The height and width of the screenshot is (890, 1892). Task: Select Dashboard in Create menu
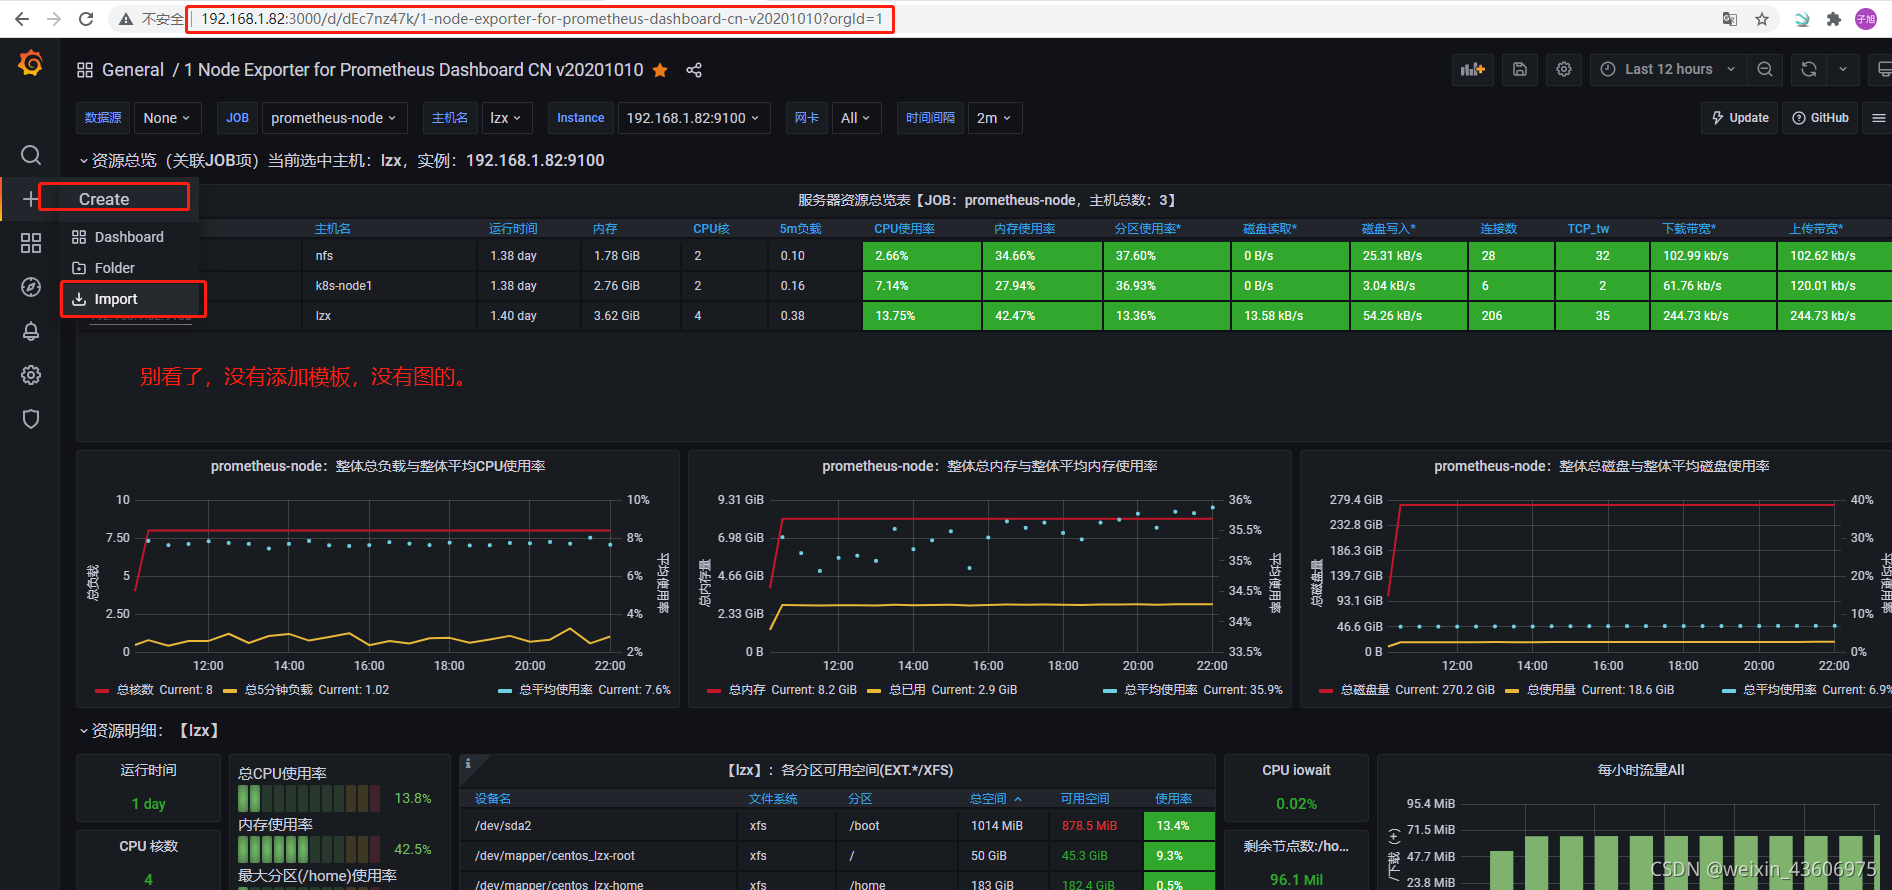pos(129,237)
